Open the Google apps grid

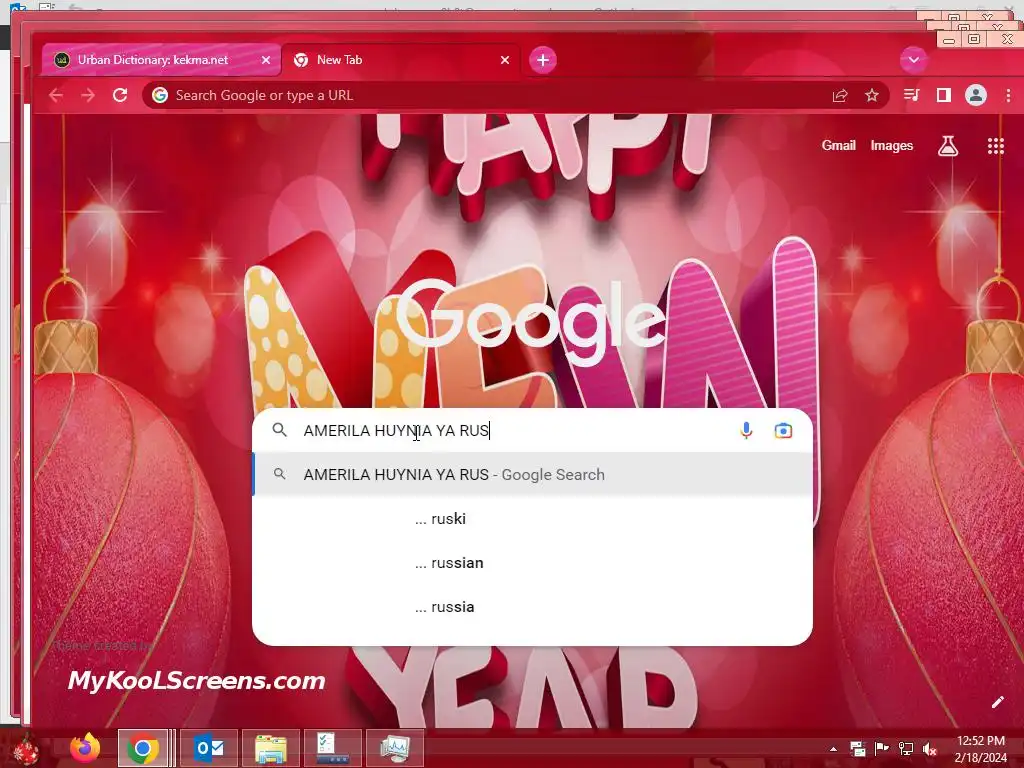pos(995,146)
